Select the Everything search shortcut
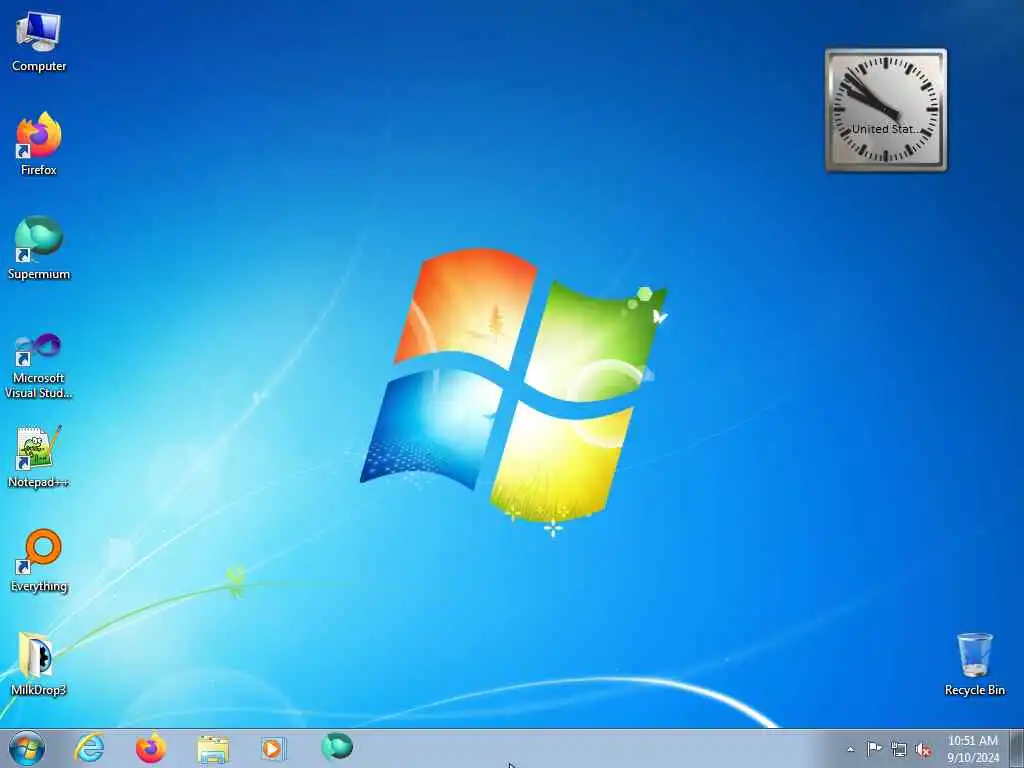Viewport: 1024px width, 768px height. (39, 560)
